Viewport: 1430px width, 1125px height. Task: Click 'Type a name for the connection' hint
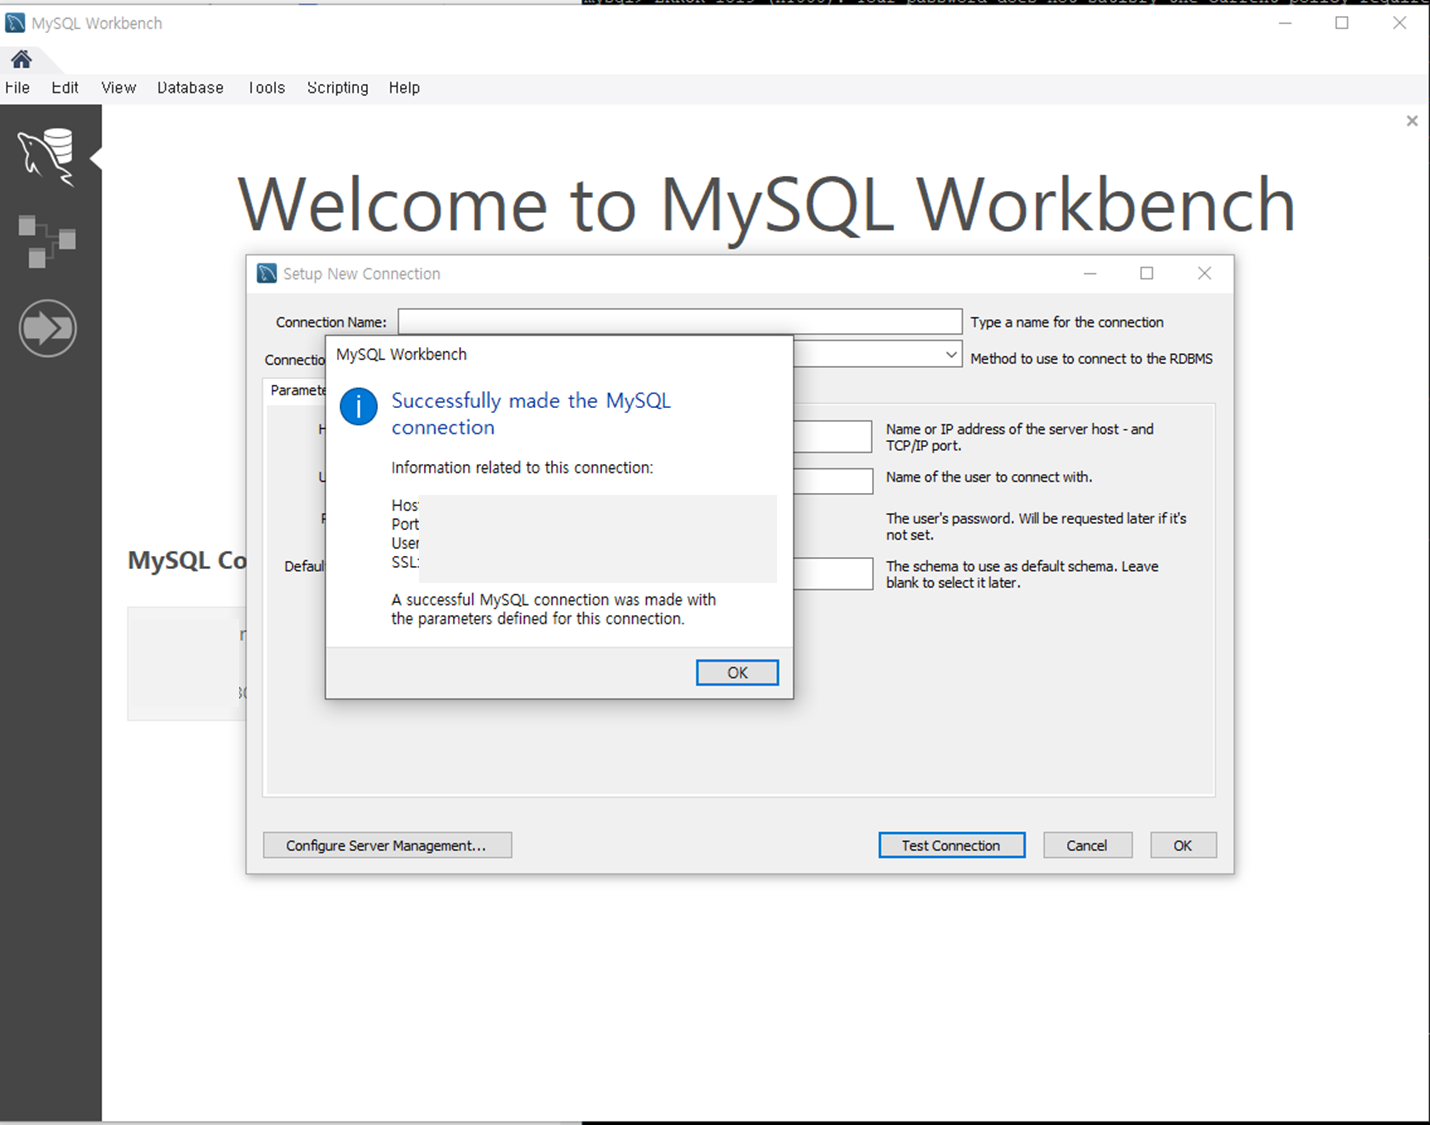tap(1067, 322)
